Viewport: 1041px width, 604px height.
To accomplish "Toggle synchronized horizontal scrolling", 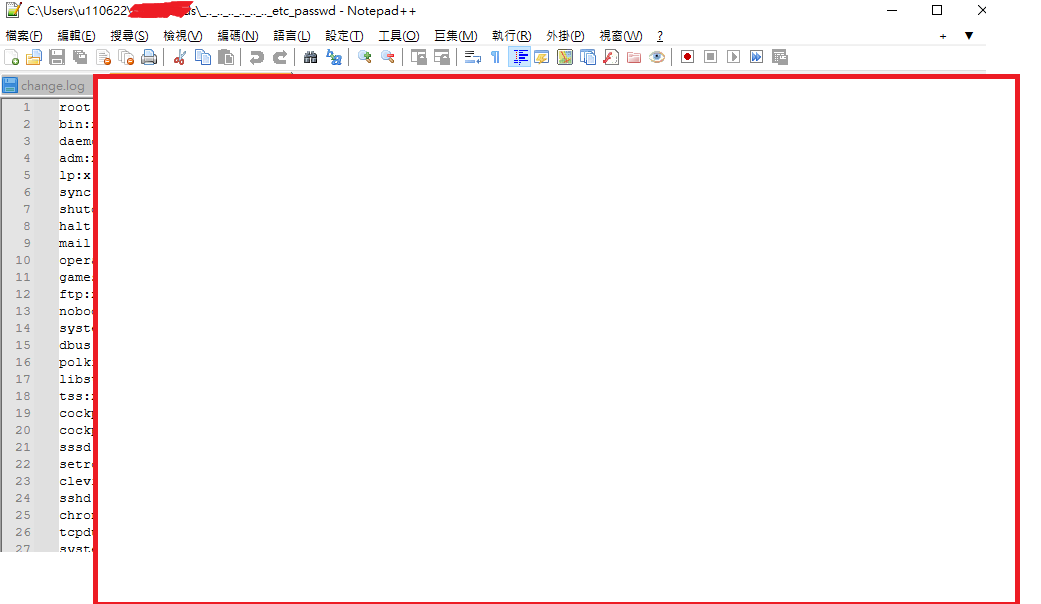I will tap(441, 57).
